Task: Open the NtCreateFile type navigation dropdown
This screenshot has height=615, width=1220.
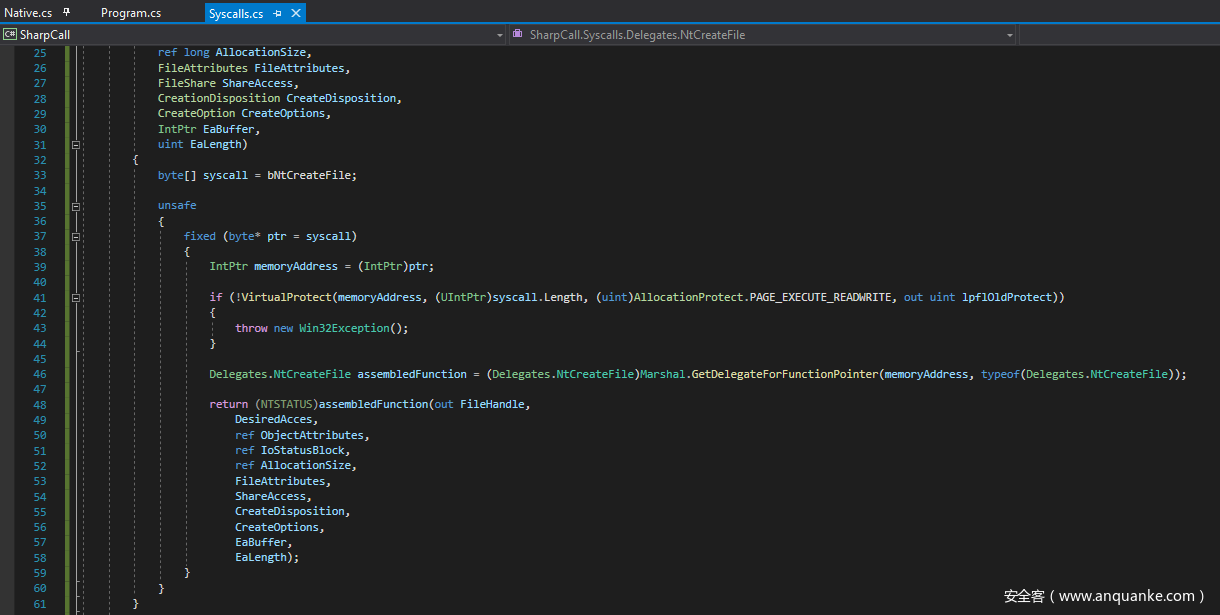Action: [1010, 35]
